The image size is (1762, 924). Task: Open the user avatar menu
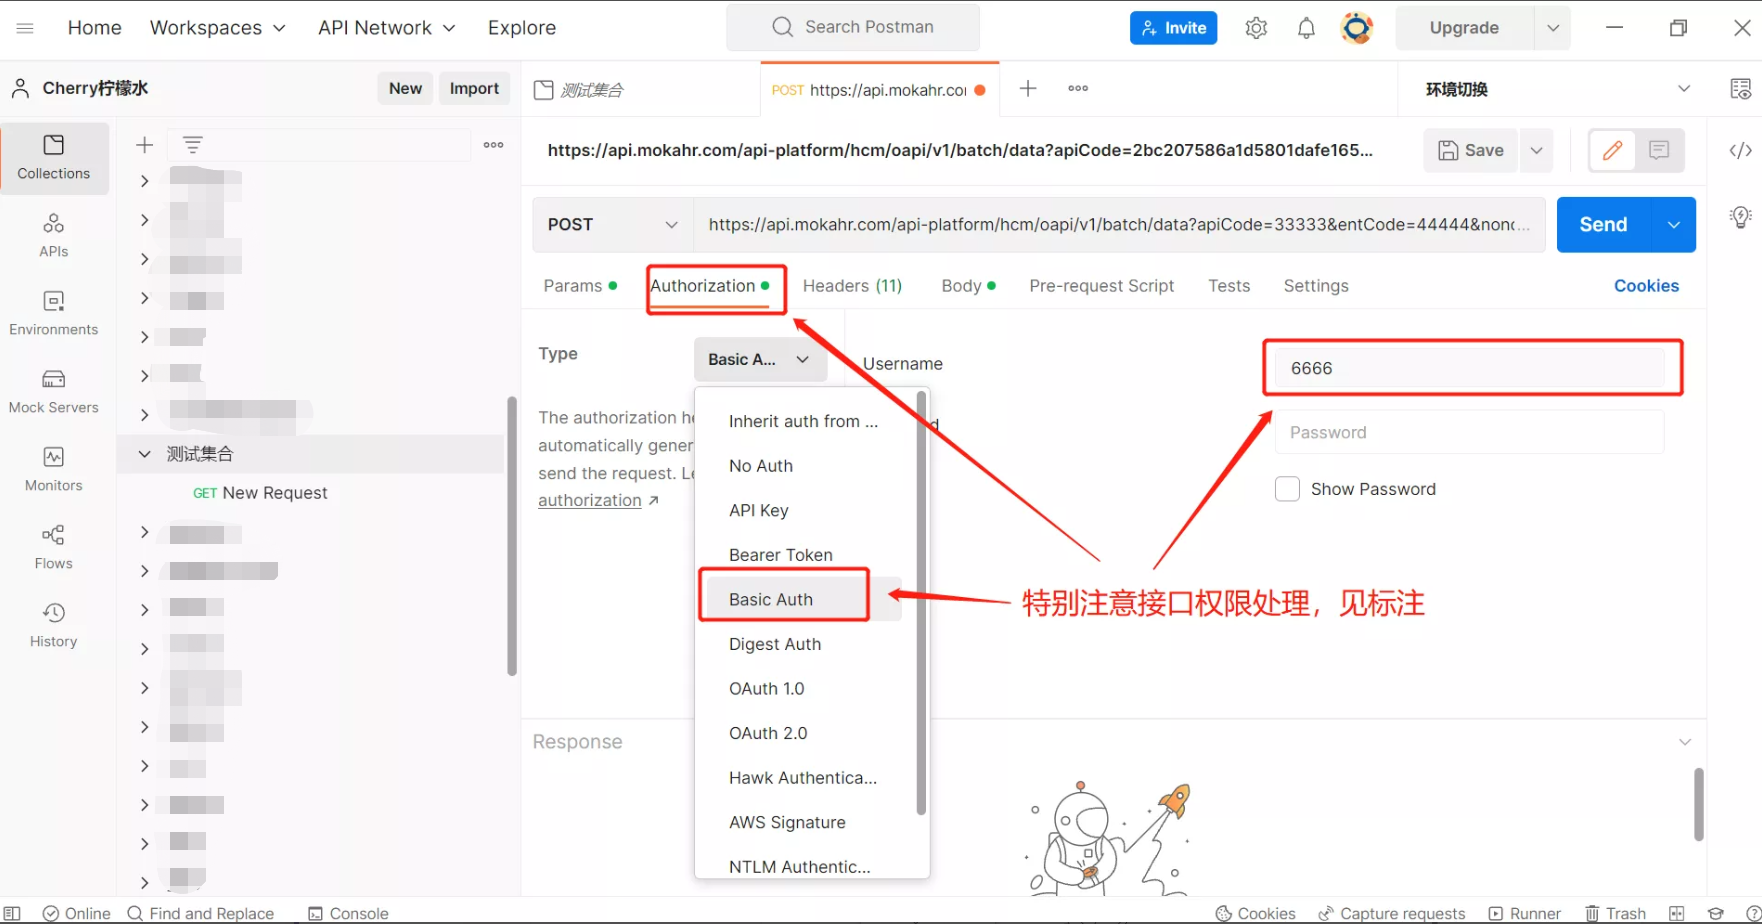click(1357, 28)
